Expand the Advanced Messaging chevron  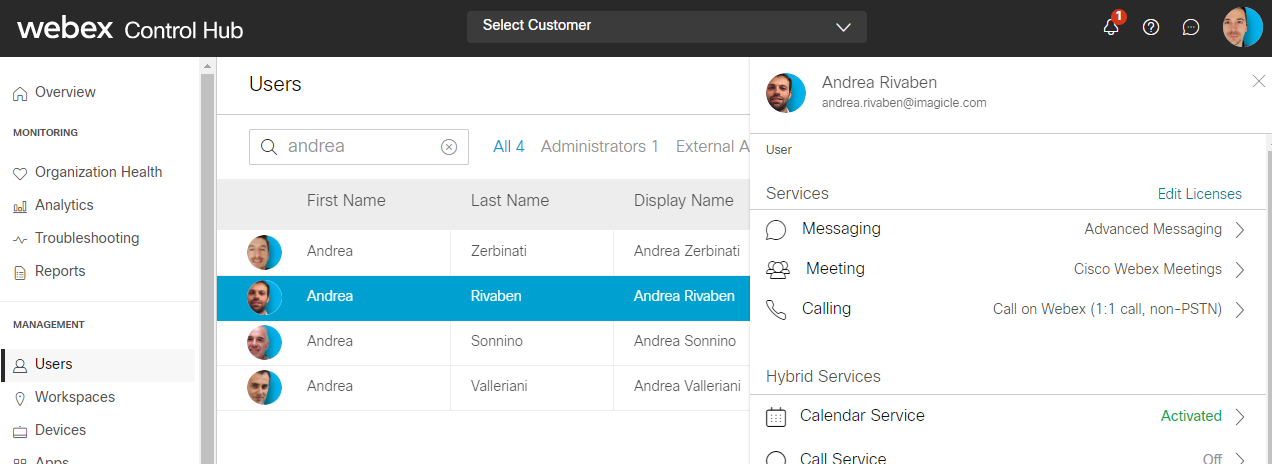point(1240,230)
